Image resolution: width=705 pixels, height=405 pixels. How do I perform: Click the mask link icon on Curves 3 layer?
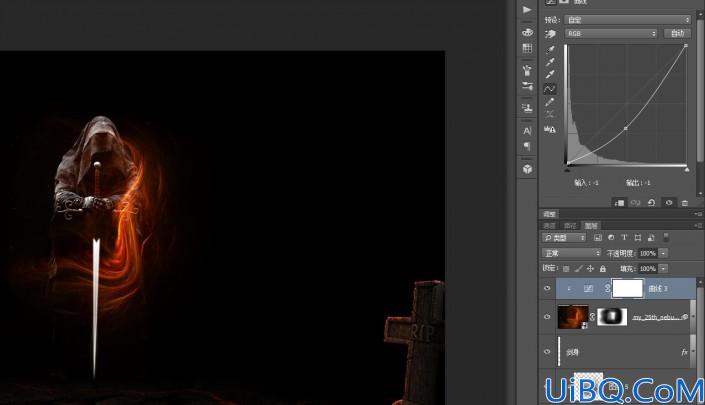[607, 289]
